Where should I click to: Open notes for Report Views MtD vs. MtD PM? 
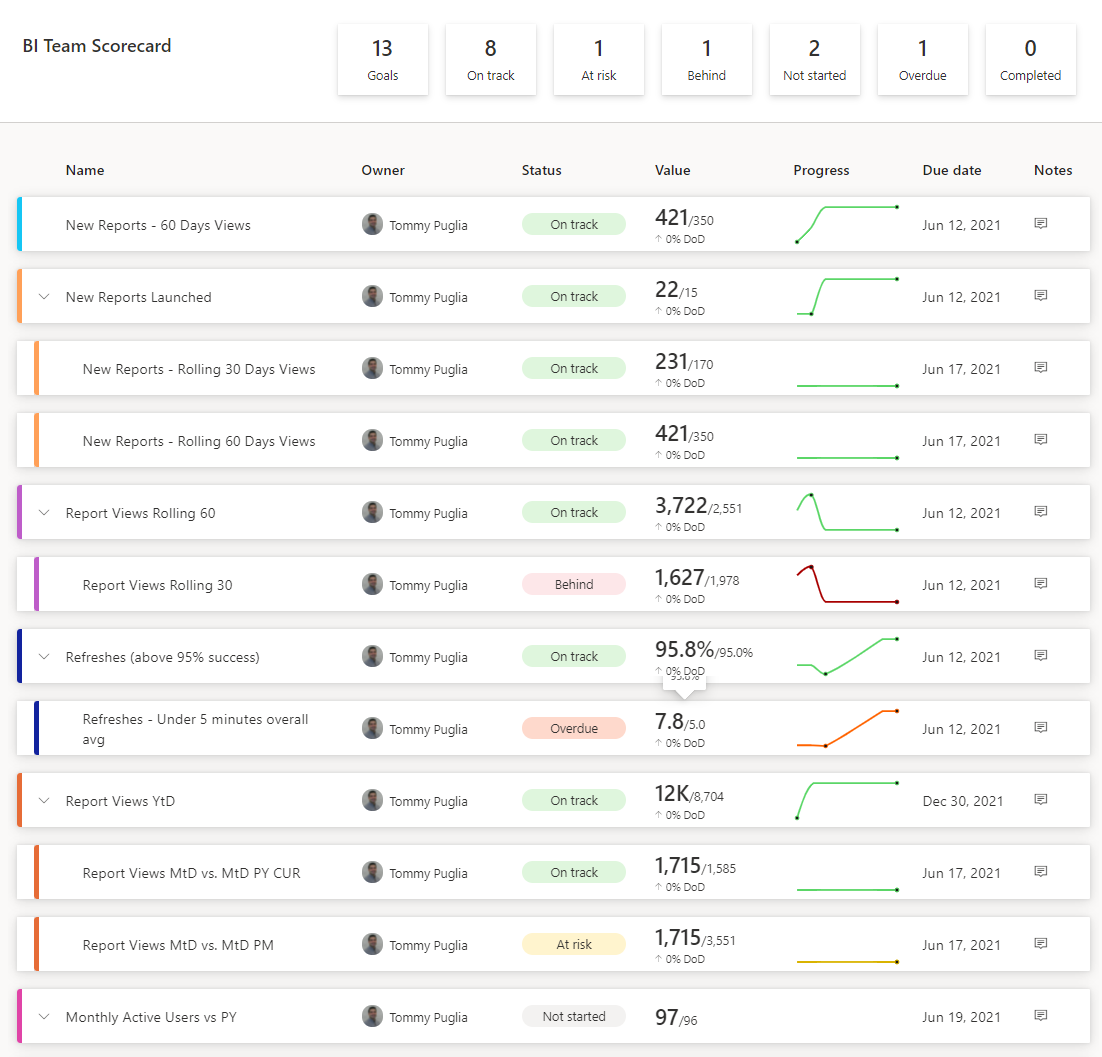pos(1040,944)
